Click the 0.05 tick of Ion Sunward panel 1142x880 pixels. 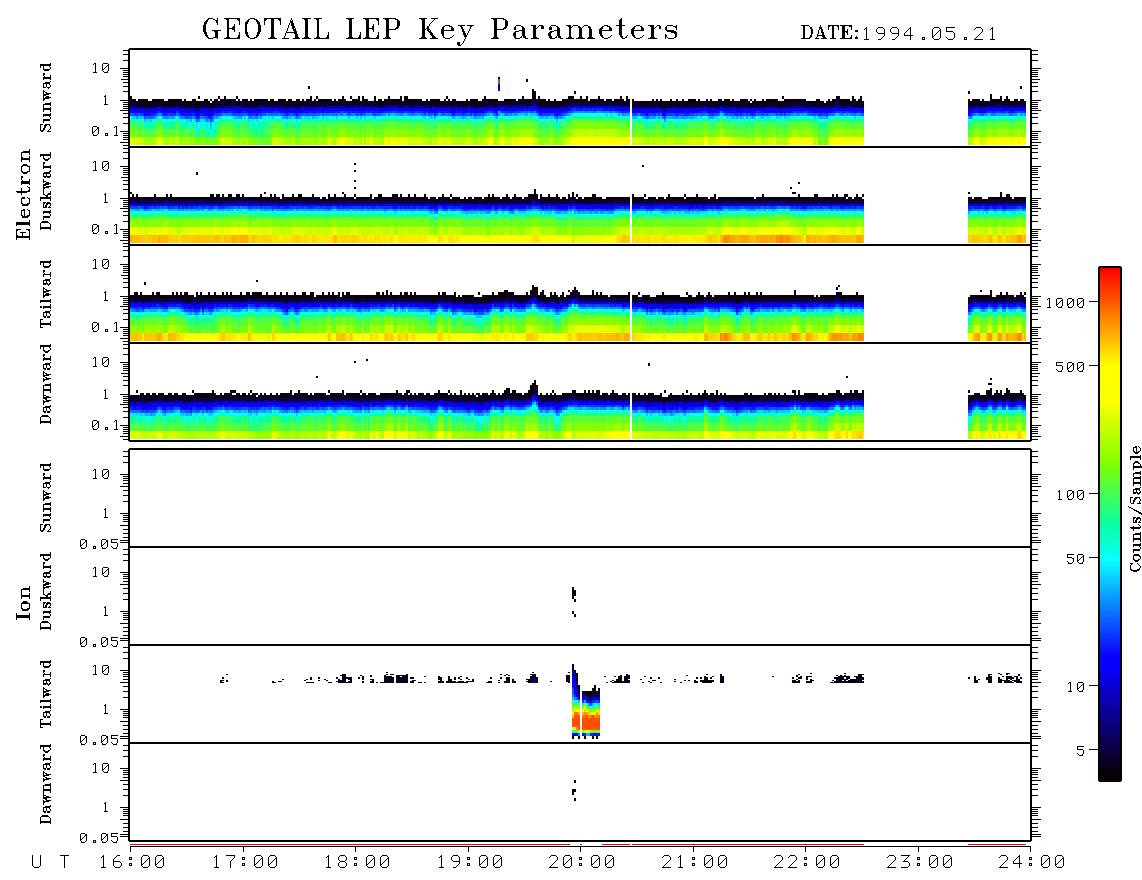[x=98, y=544]
